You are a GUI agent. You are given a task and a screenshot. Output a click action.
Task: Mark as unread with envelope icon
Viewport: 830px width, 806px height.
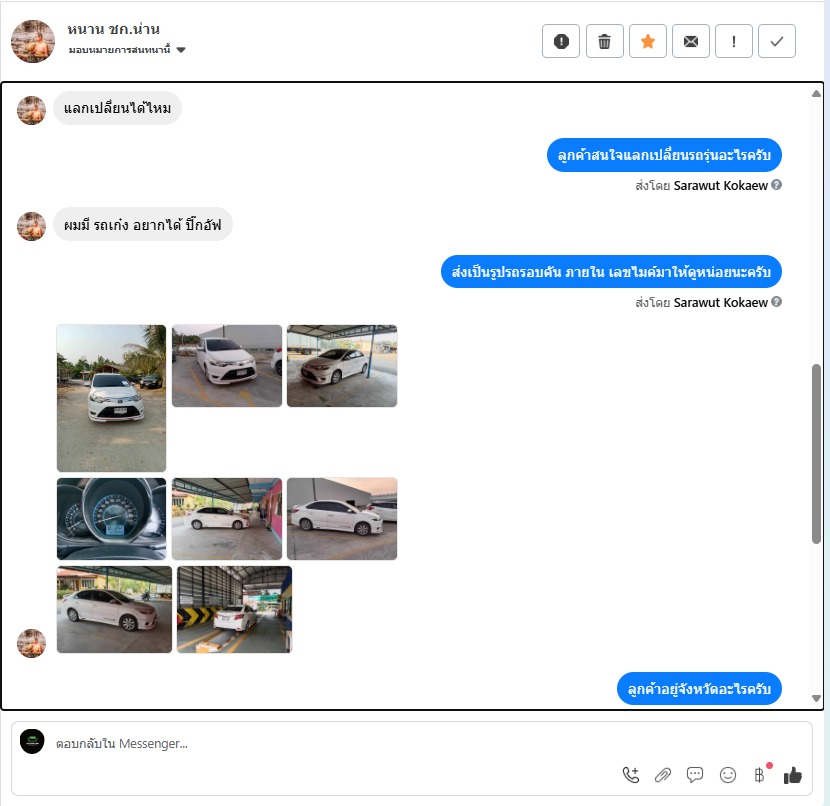(691, 41)
